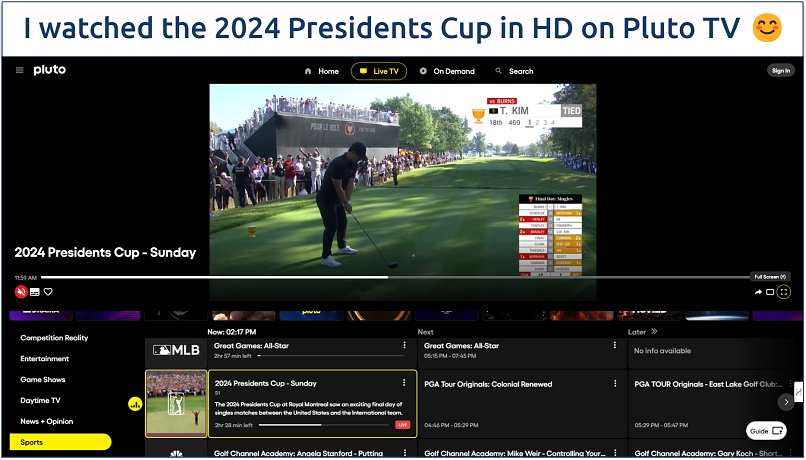Click the Presidents Cup episode progress bar
This screenshot has height=460, width=806.
[x=324, y=425]
